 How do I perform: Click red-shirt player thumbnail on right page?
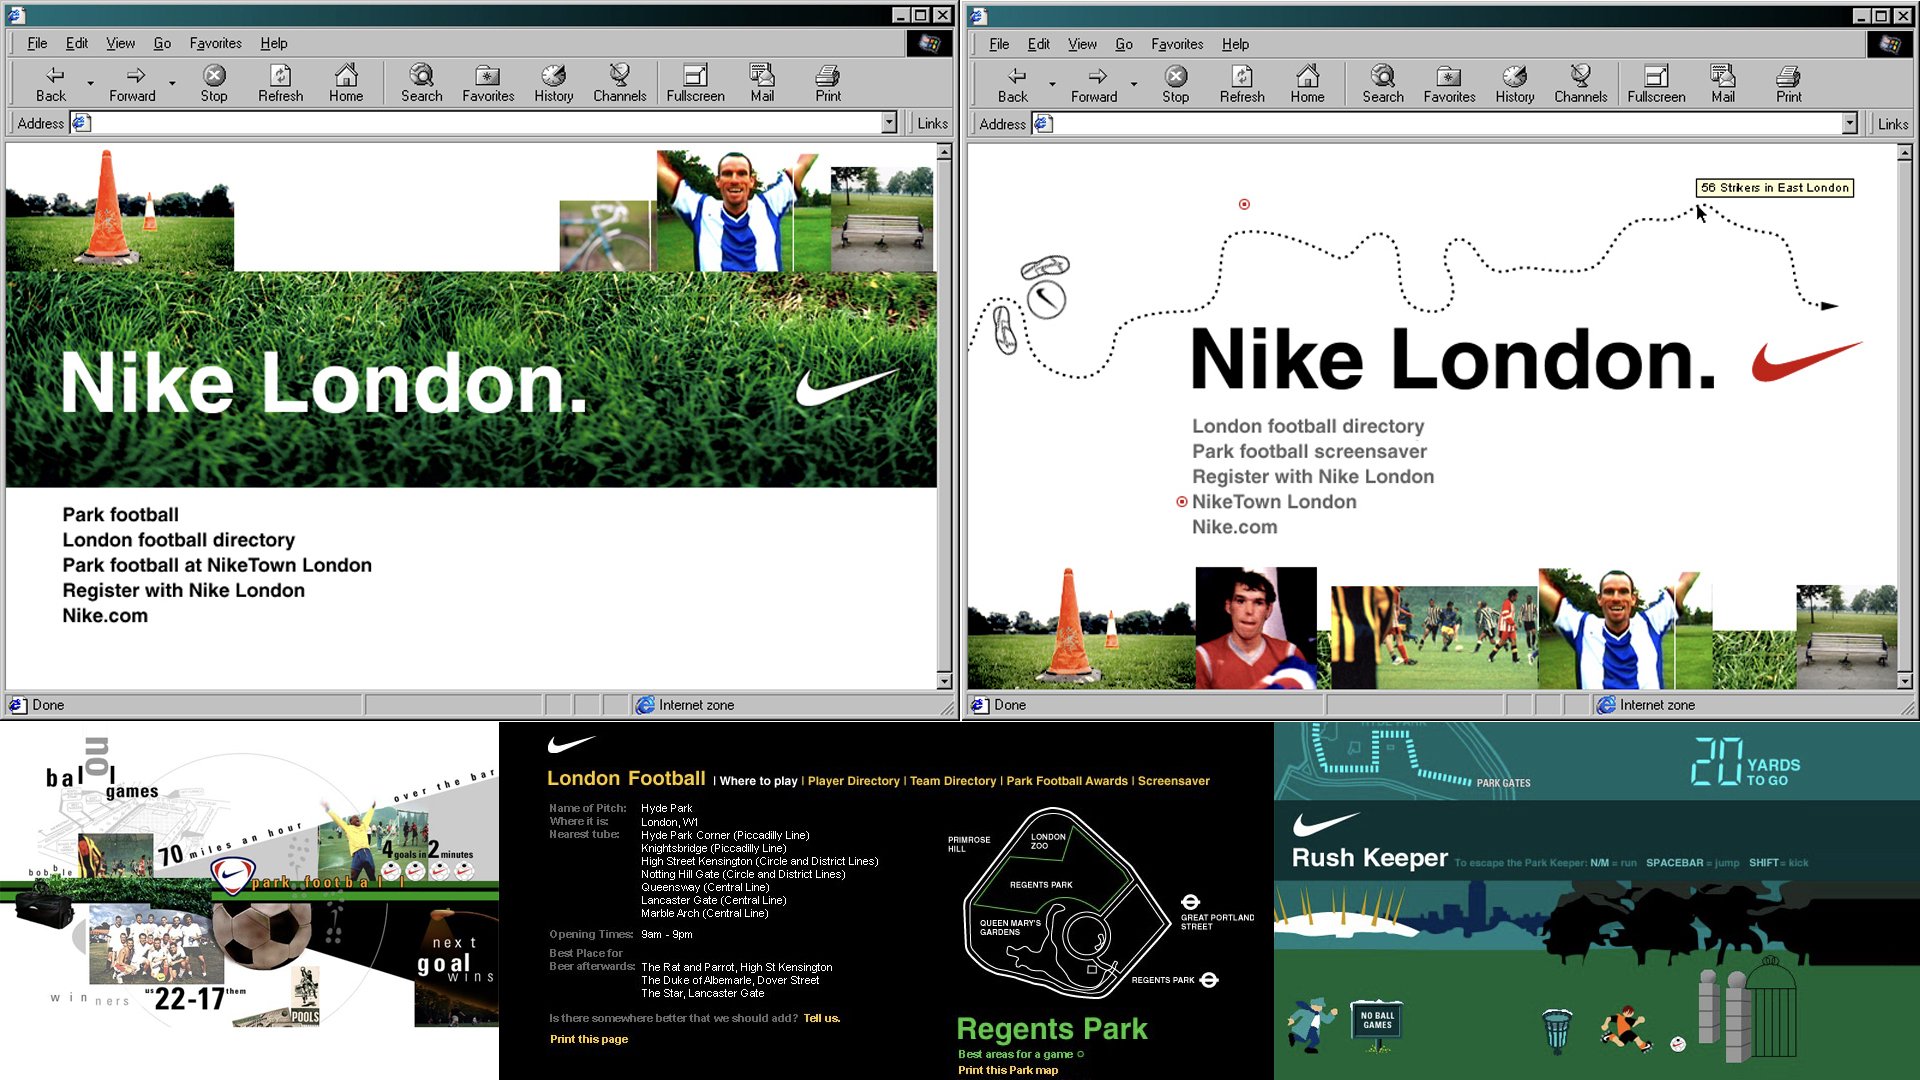coord(1256,628)
